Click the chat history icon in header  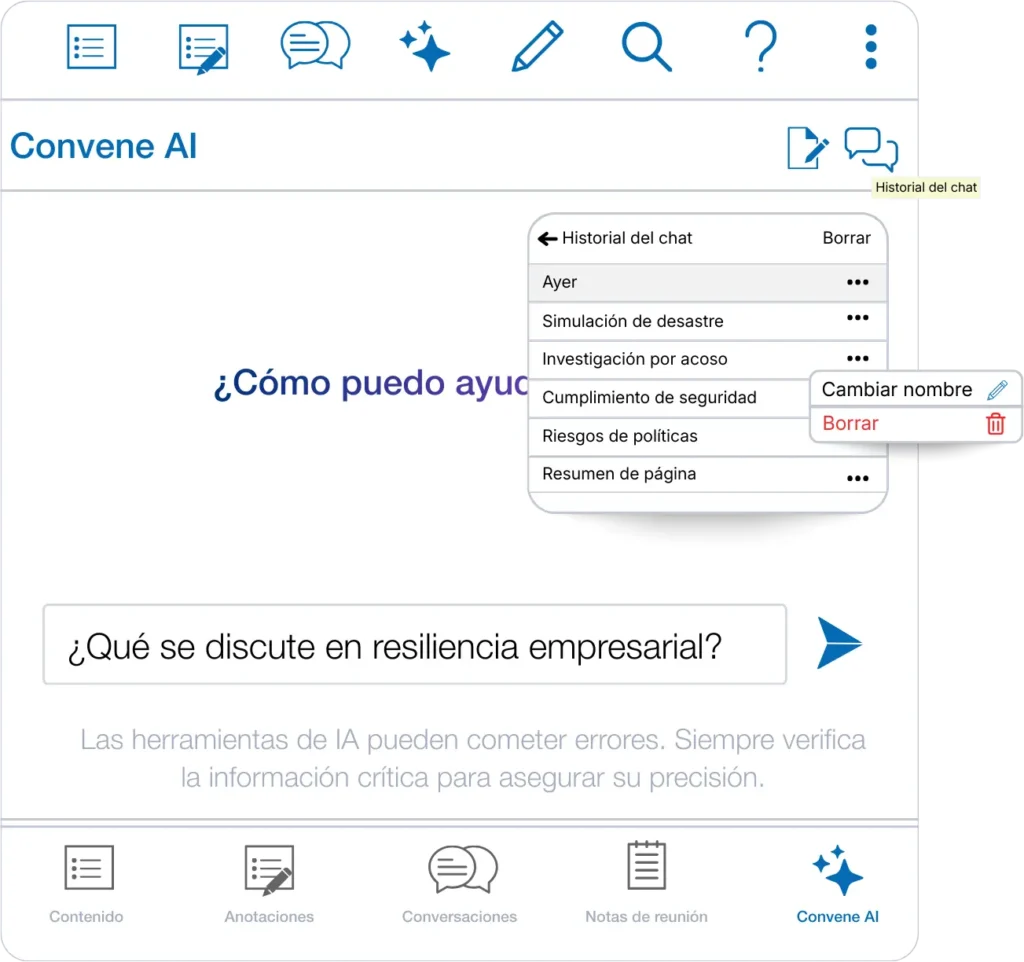point(871,149)
